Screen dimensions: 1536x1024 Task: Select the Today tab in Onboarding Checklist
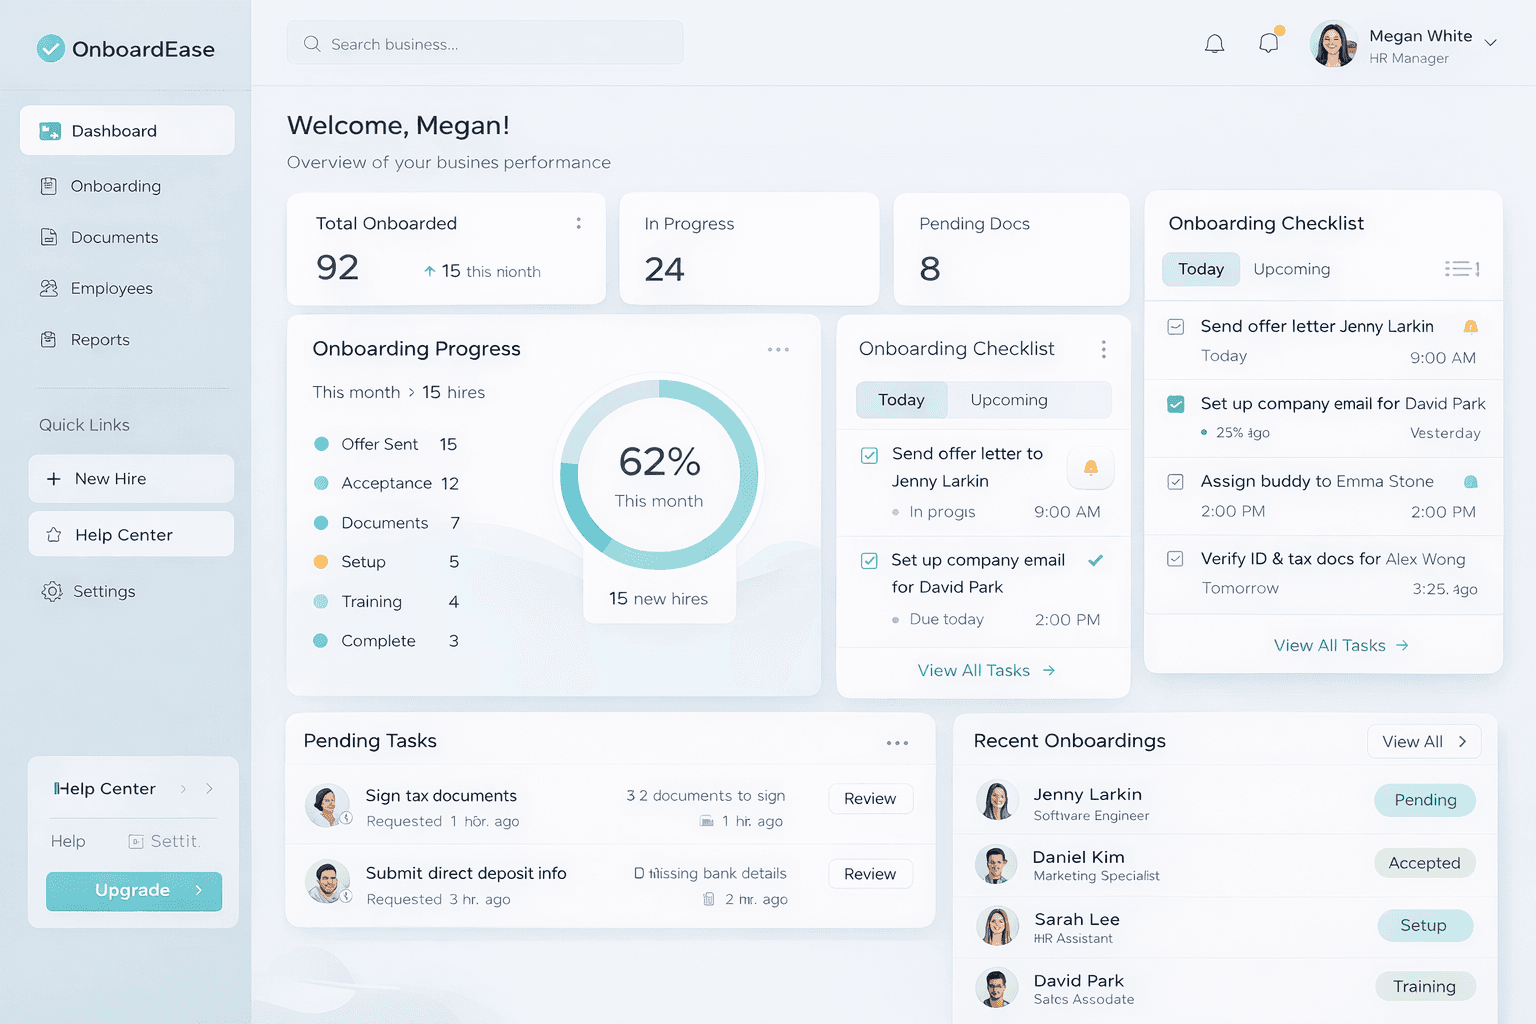pyautogui.click(x=901, y=400)
